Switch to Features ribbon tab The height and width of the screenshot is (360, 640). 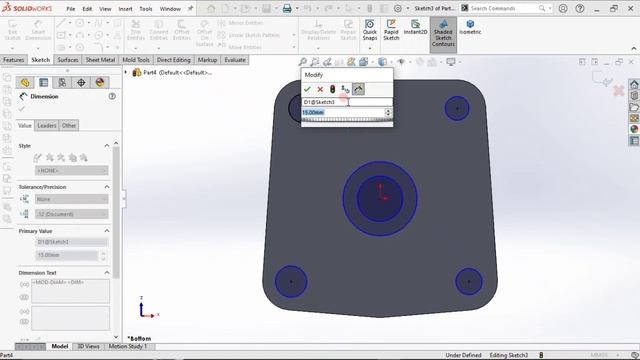[13, 60]
